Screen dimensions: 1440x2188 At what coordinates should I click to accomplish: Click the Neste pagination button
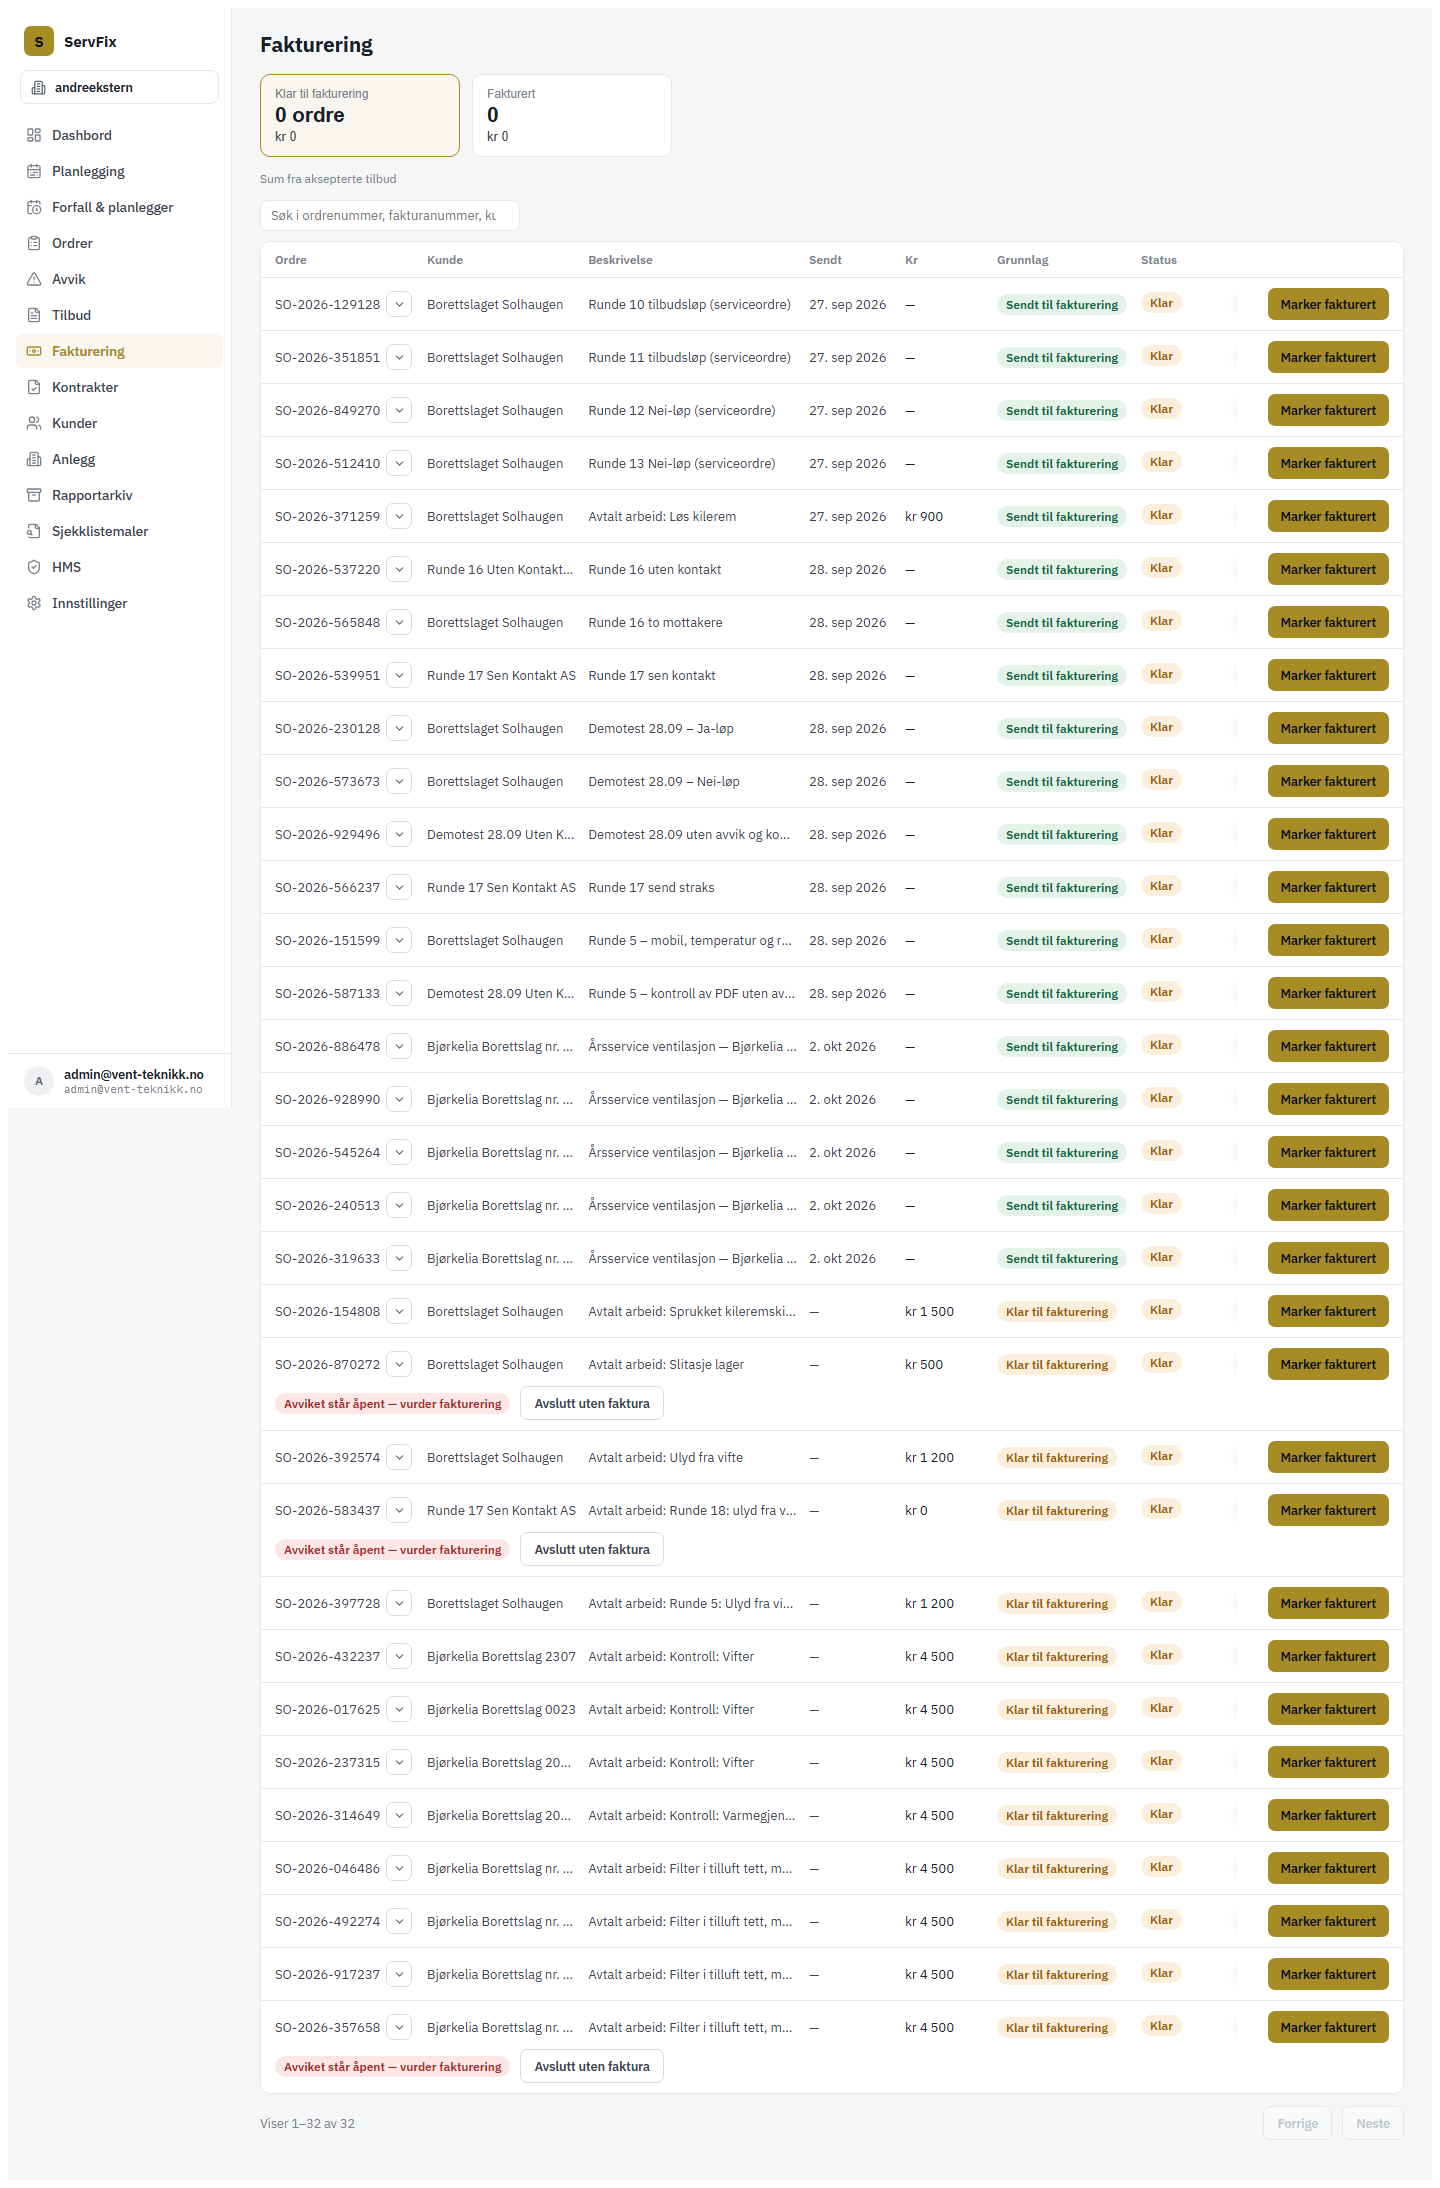[1373, 2123]
